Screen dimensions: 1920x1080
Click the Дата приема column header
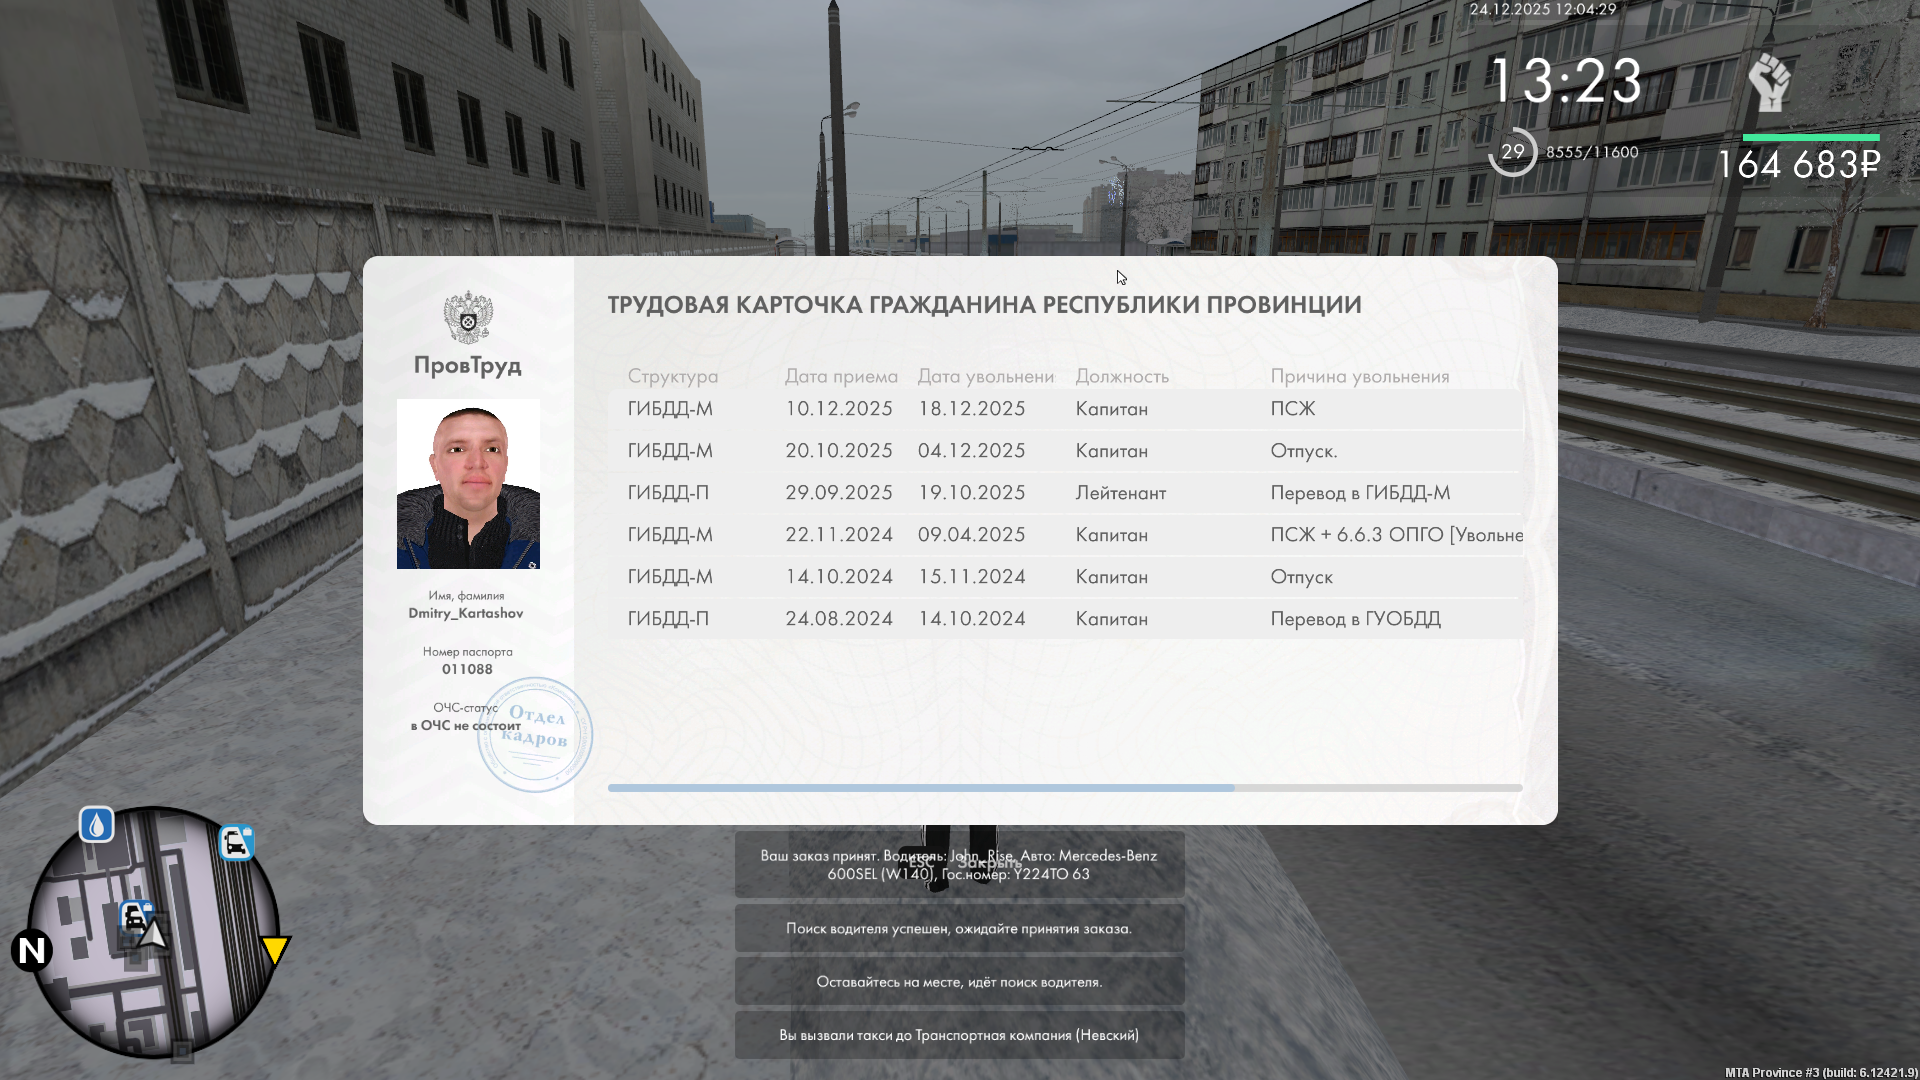tap(840, 376)
